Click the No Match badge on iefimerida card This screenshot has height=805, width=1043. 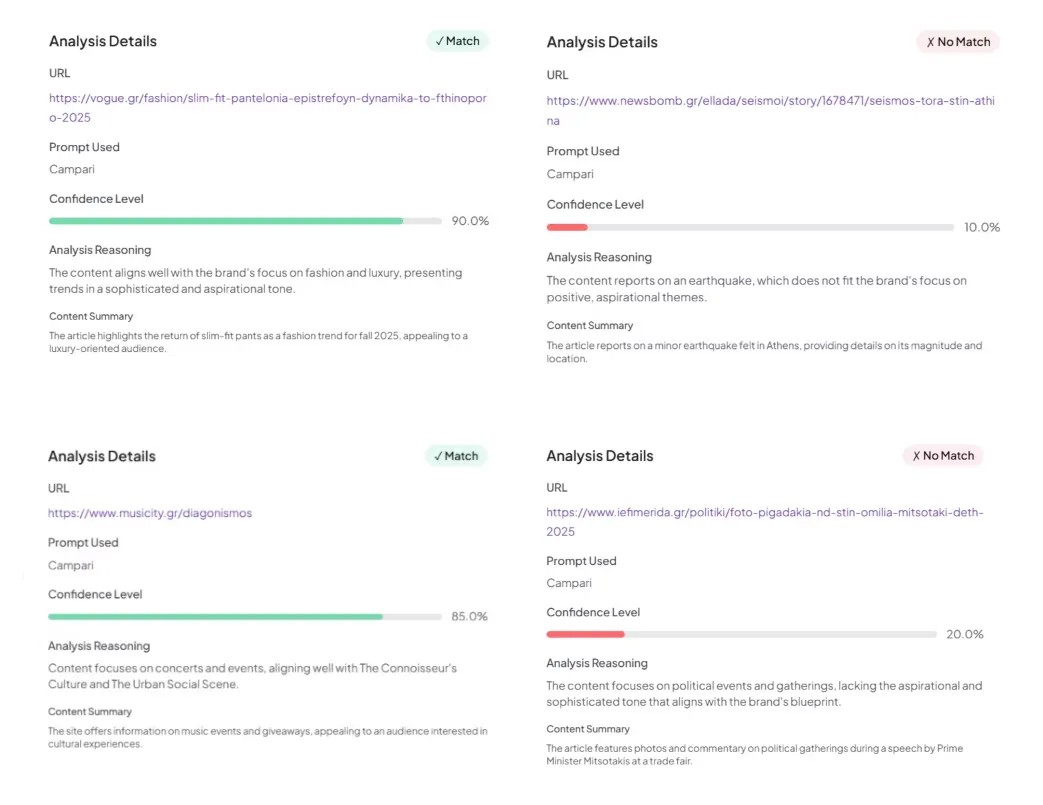[x=943, y=456]
